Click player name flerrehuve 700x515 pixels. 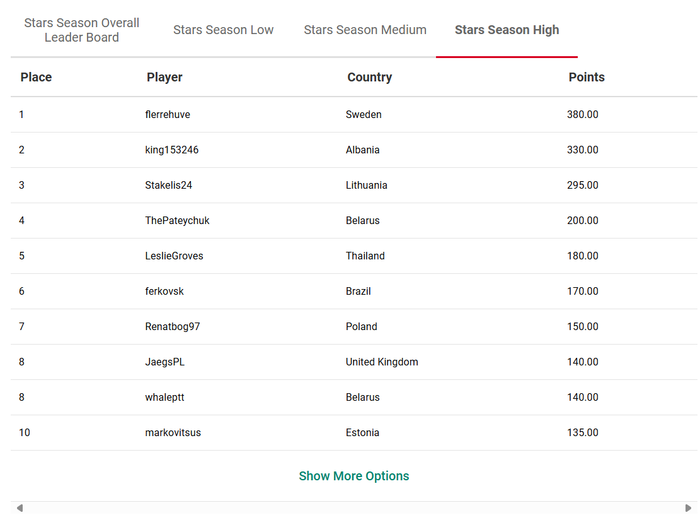(167, 115)
